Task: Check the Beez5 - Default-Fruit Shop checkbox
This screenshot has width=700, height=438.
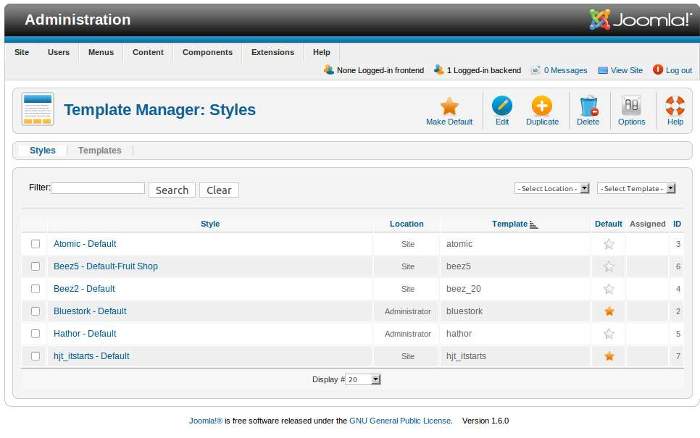Action: tap(36, 267)
